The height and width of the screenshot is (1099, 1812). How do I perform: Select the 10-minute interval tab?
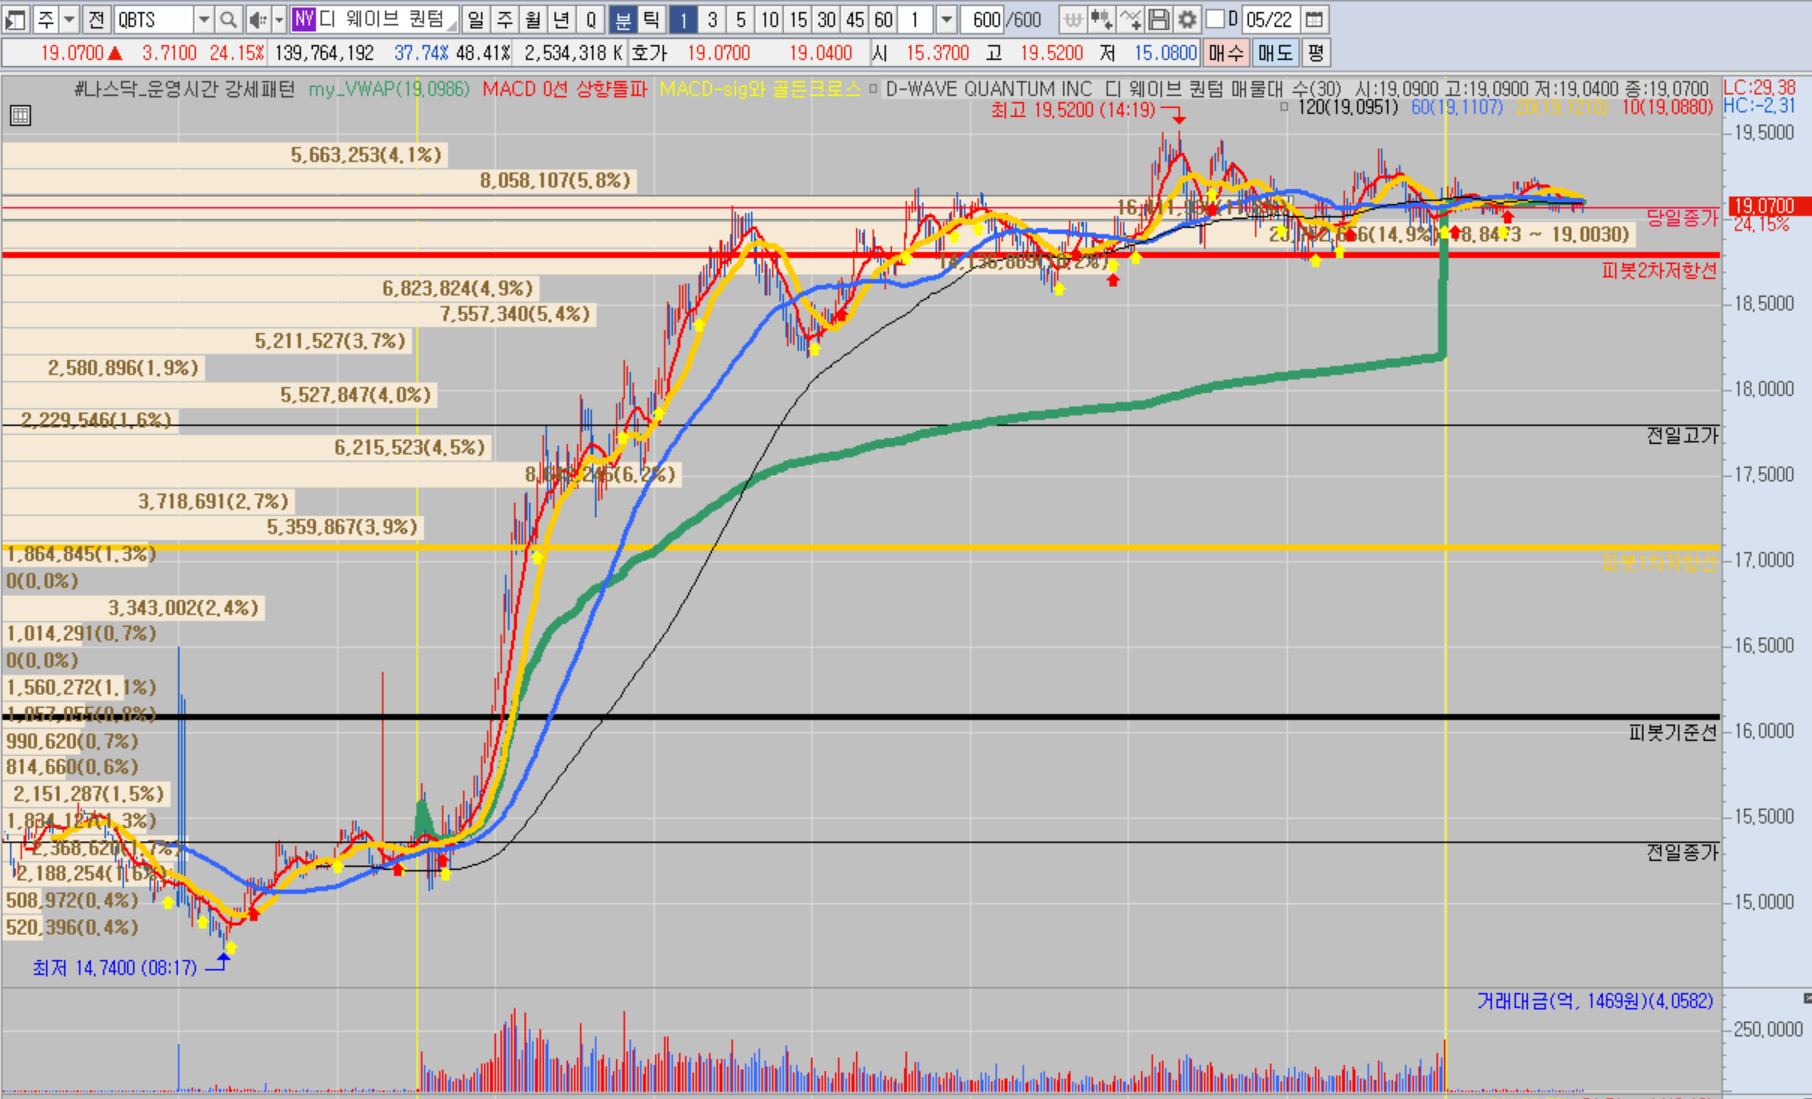769,19
